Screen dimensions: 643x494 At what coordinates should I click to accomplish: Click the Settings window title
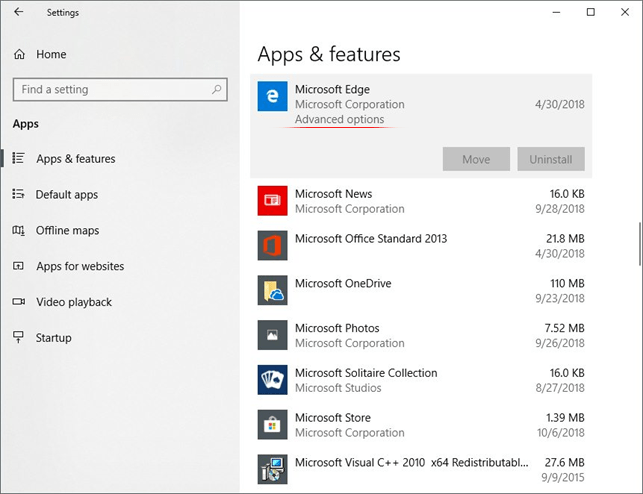[x=62, y=13]
